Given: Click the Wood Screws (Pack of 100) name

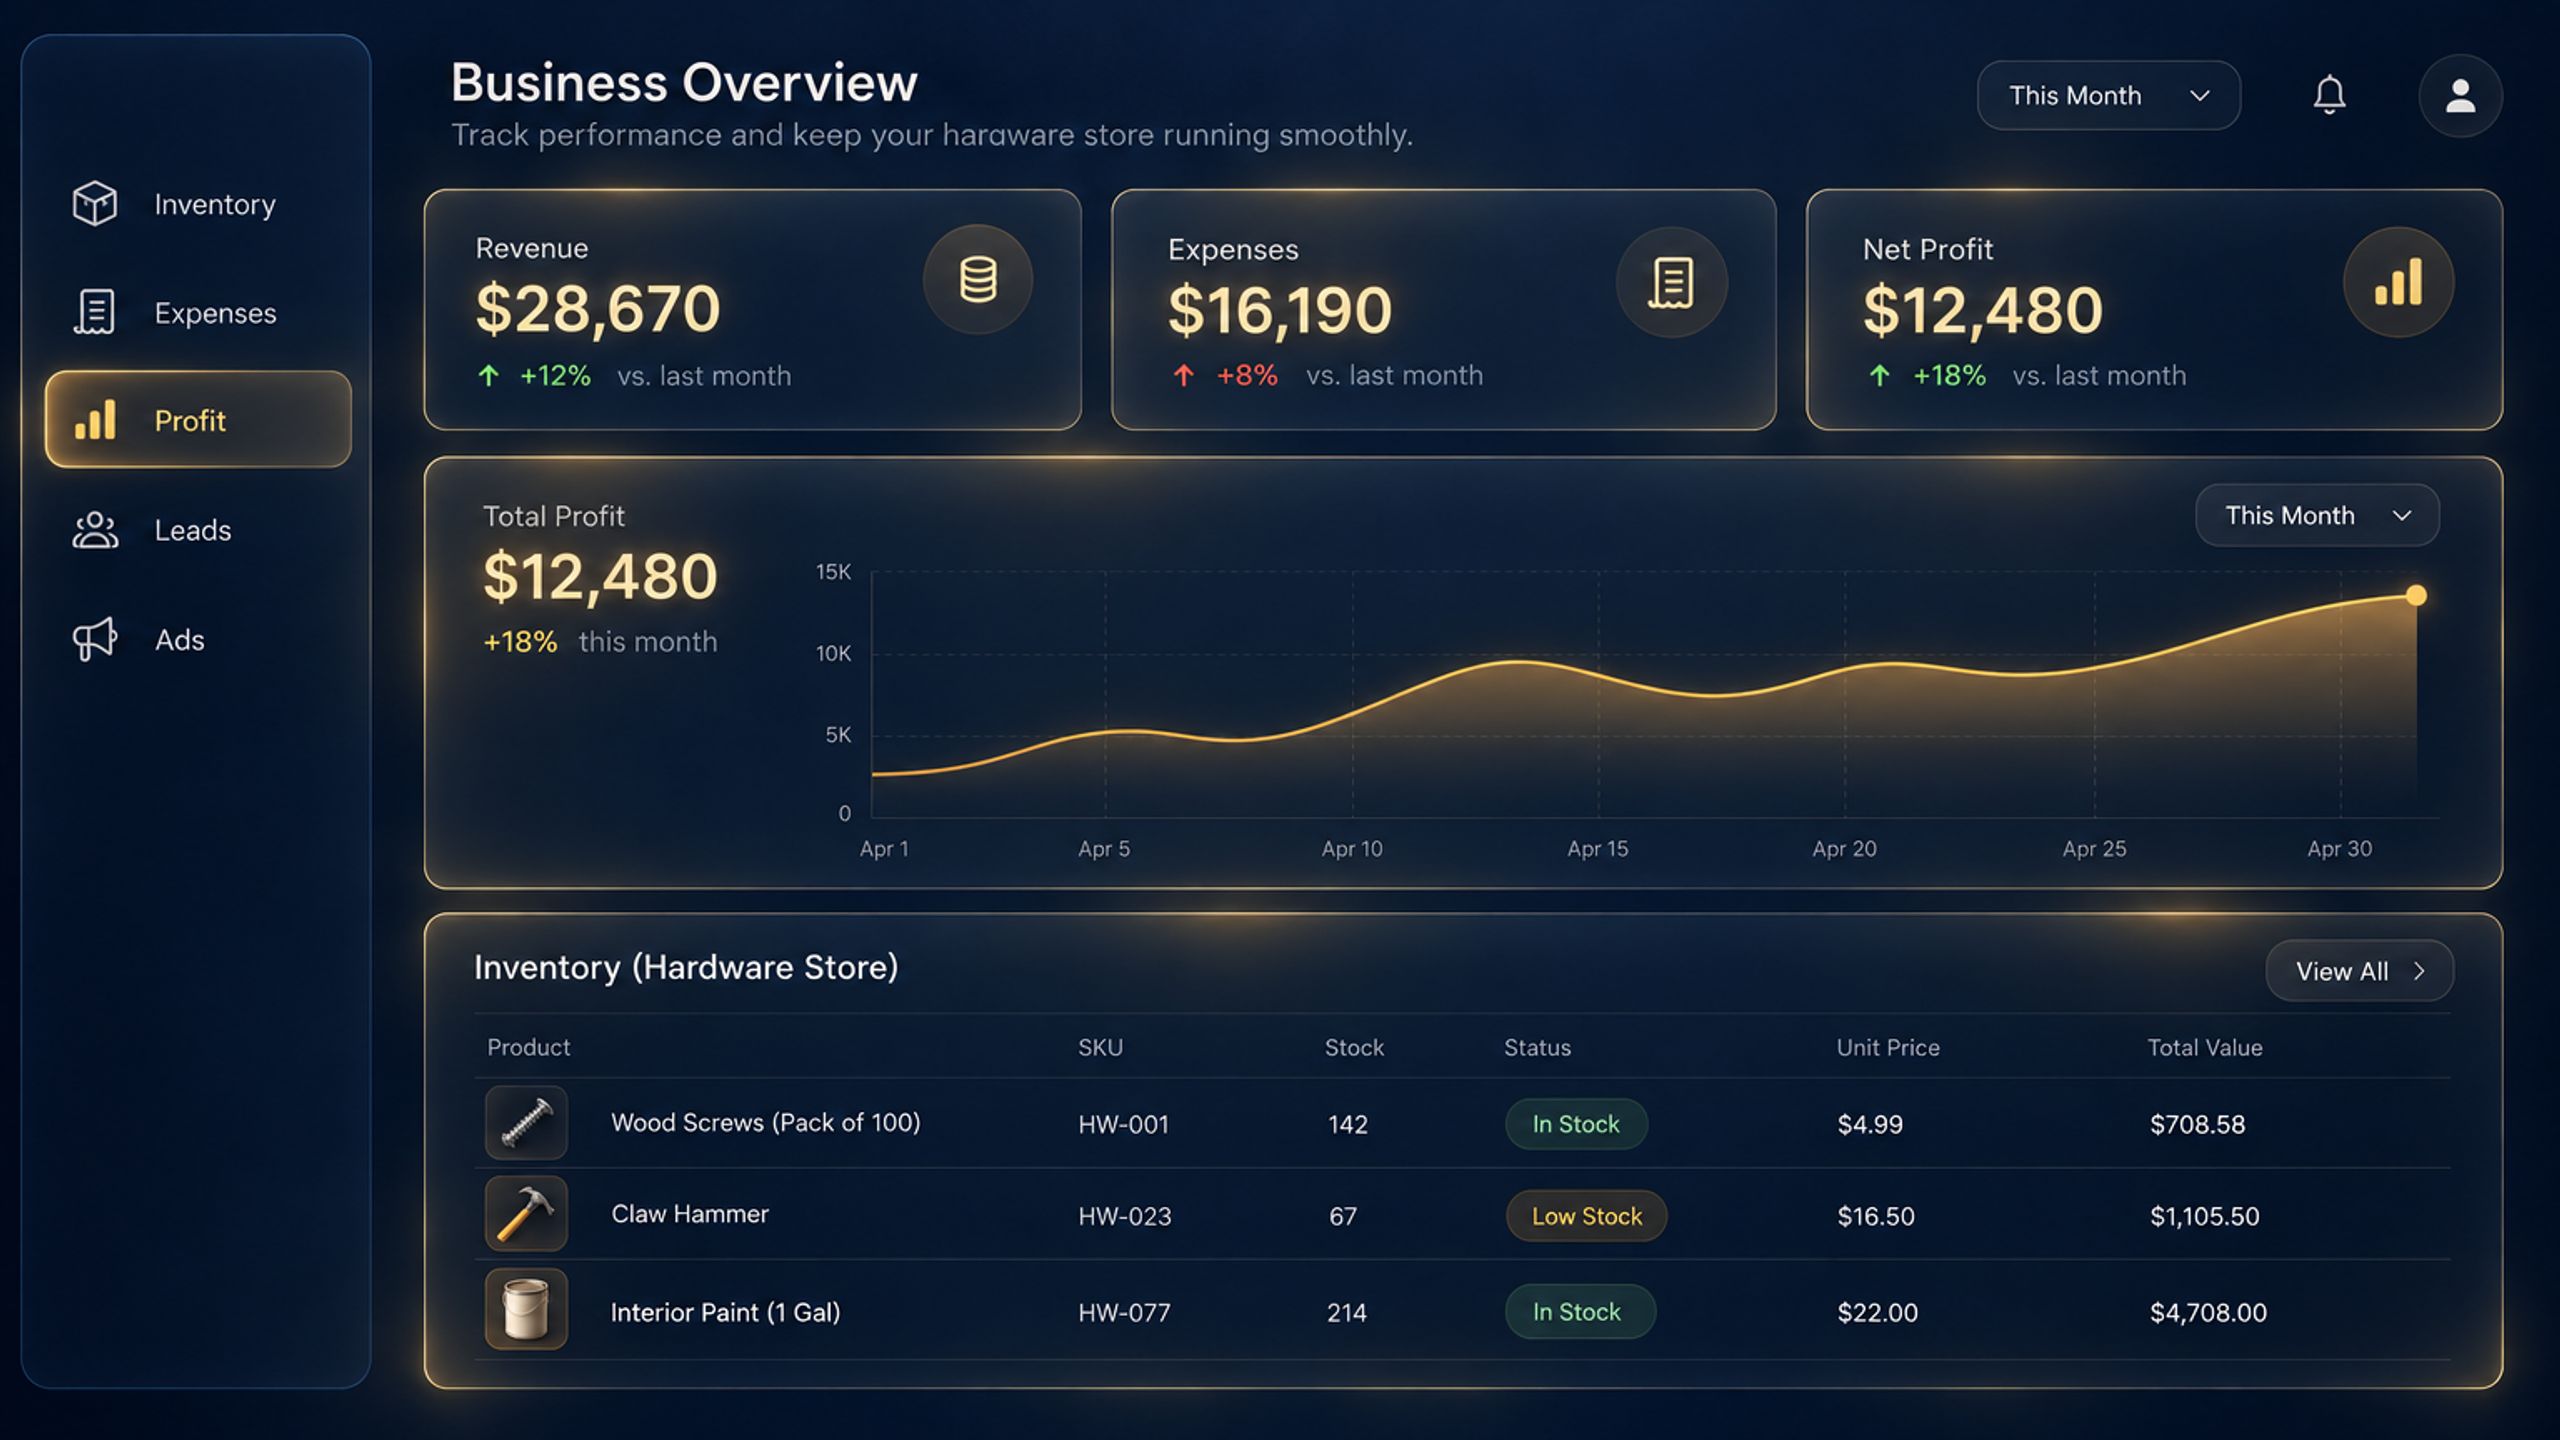Looking at the screenshot, I should click(x=765, y=1123).
